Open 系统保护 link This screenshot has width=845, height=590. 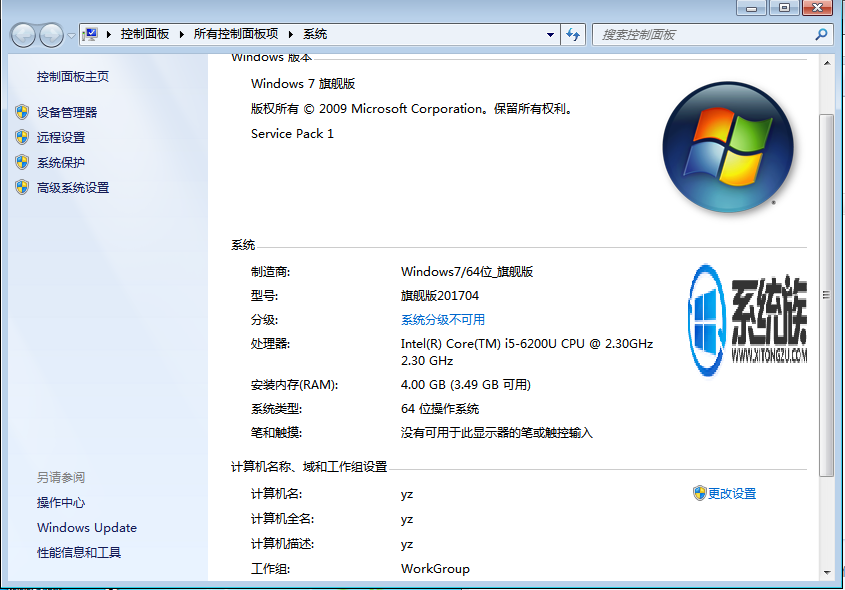point(61,163)
